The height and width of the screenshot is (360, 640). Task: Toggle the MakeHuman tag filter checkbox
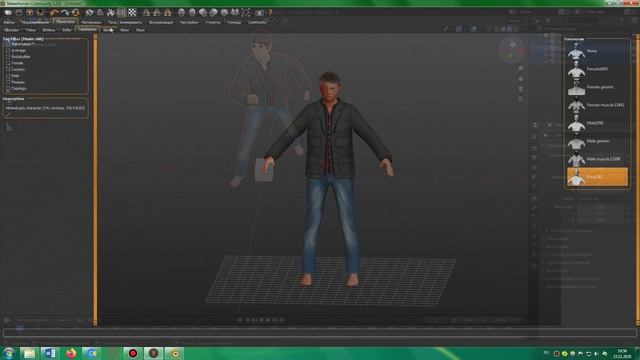click(8, 44)
